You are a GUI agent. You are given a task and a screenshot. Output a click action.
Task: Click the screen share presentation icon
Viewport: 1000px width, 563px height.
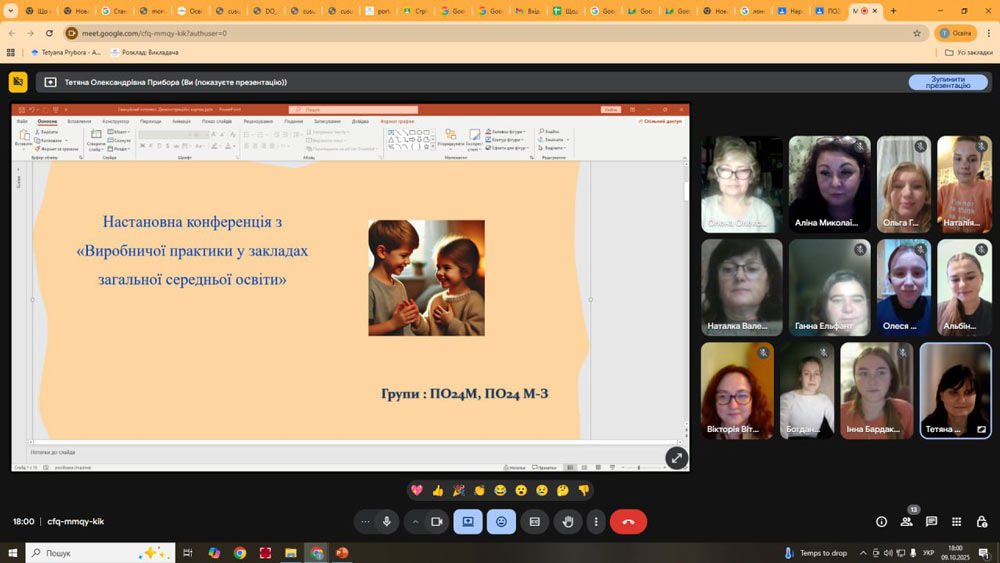click(x=467, y=521)
